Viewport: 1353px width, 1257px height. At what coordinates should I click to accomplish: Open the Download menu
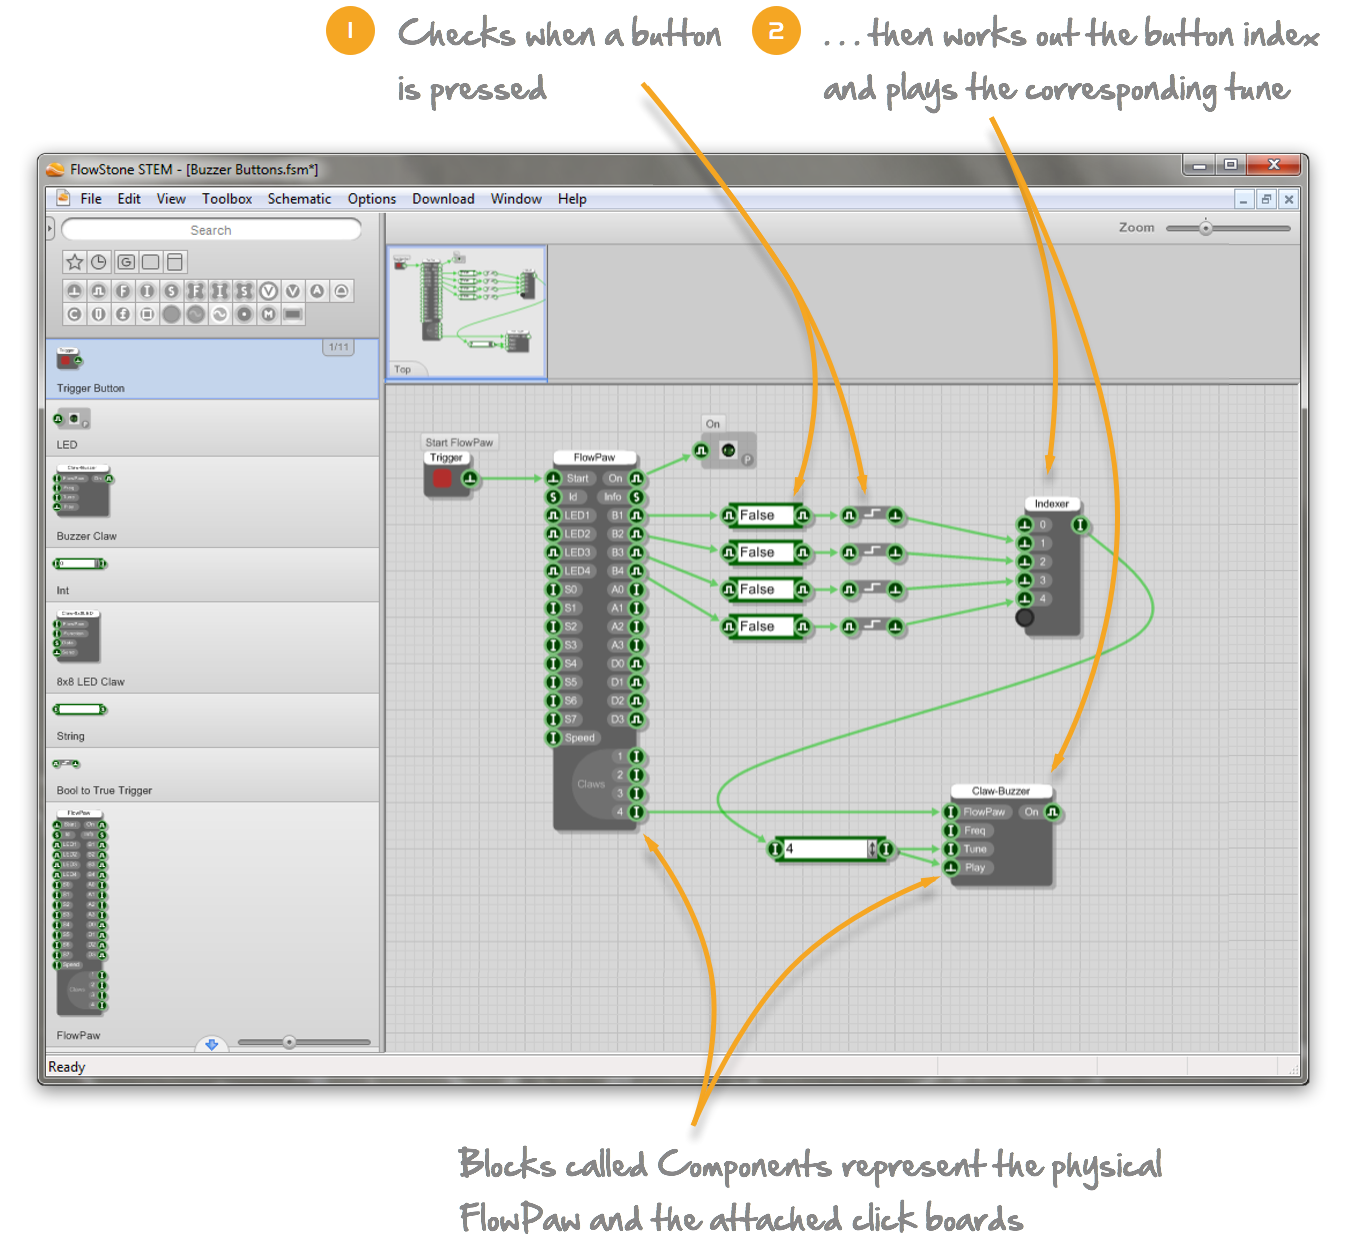click(x=443, y=199)
